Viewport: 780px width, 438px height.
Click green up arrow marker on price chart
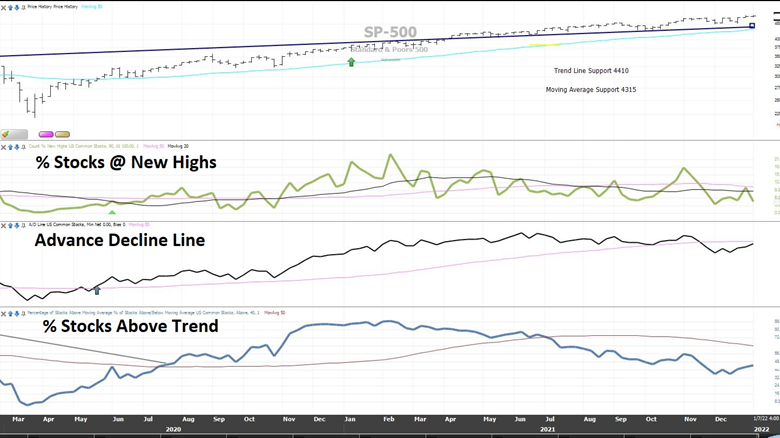pos(351,62)
